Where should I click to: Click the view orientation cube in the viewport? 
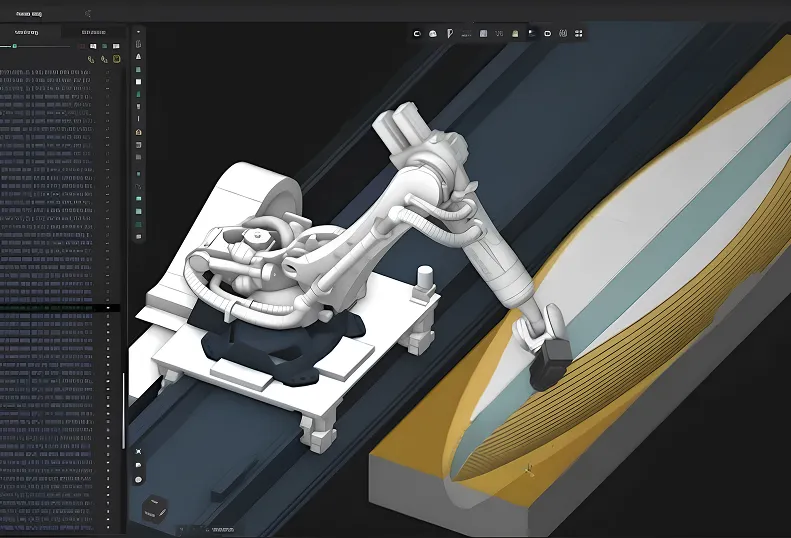point(156,508)
